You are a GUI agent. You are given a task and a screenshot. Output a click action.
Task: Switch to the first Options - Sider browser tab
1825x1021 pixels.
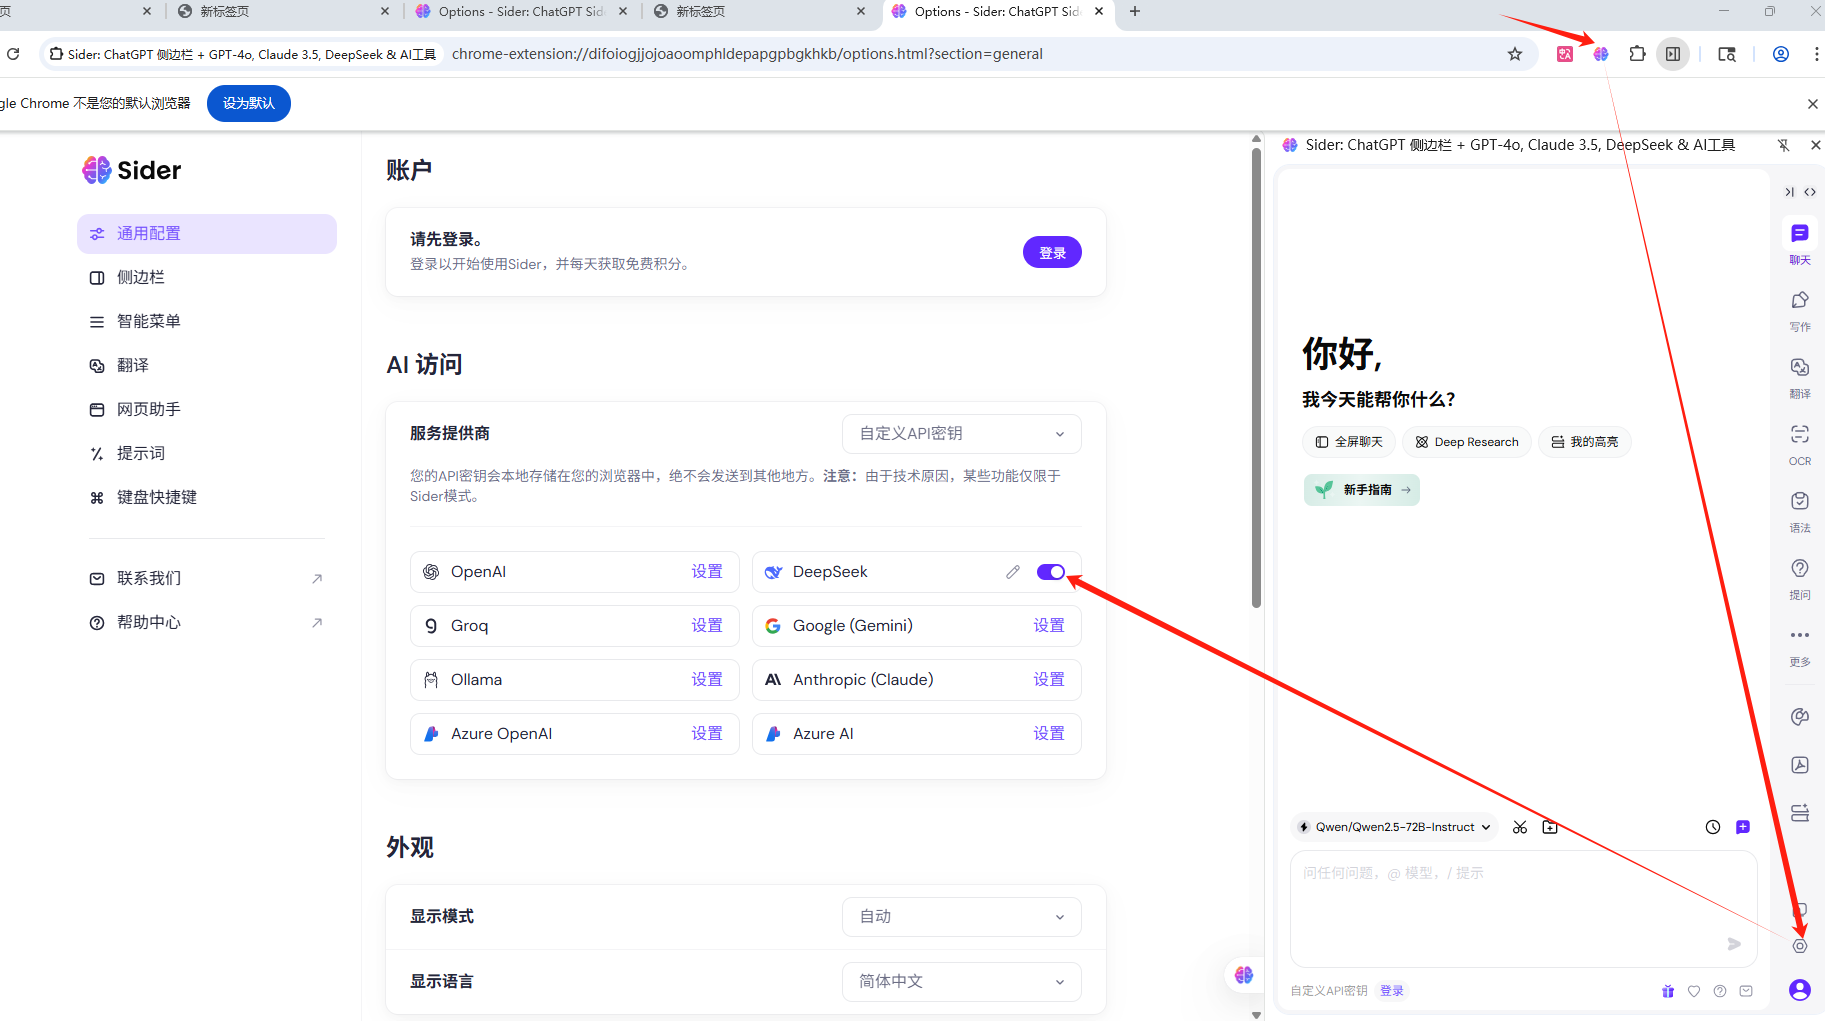tap(520, 12)
